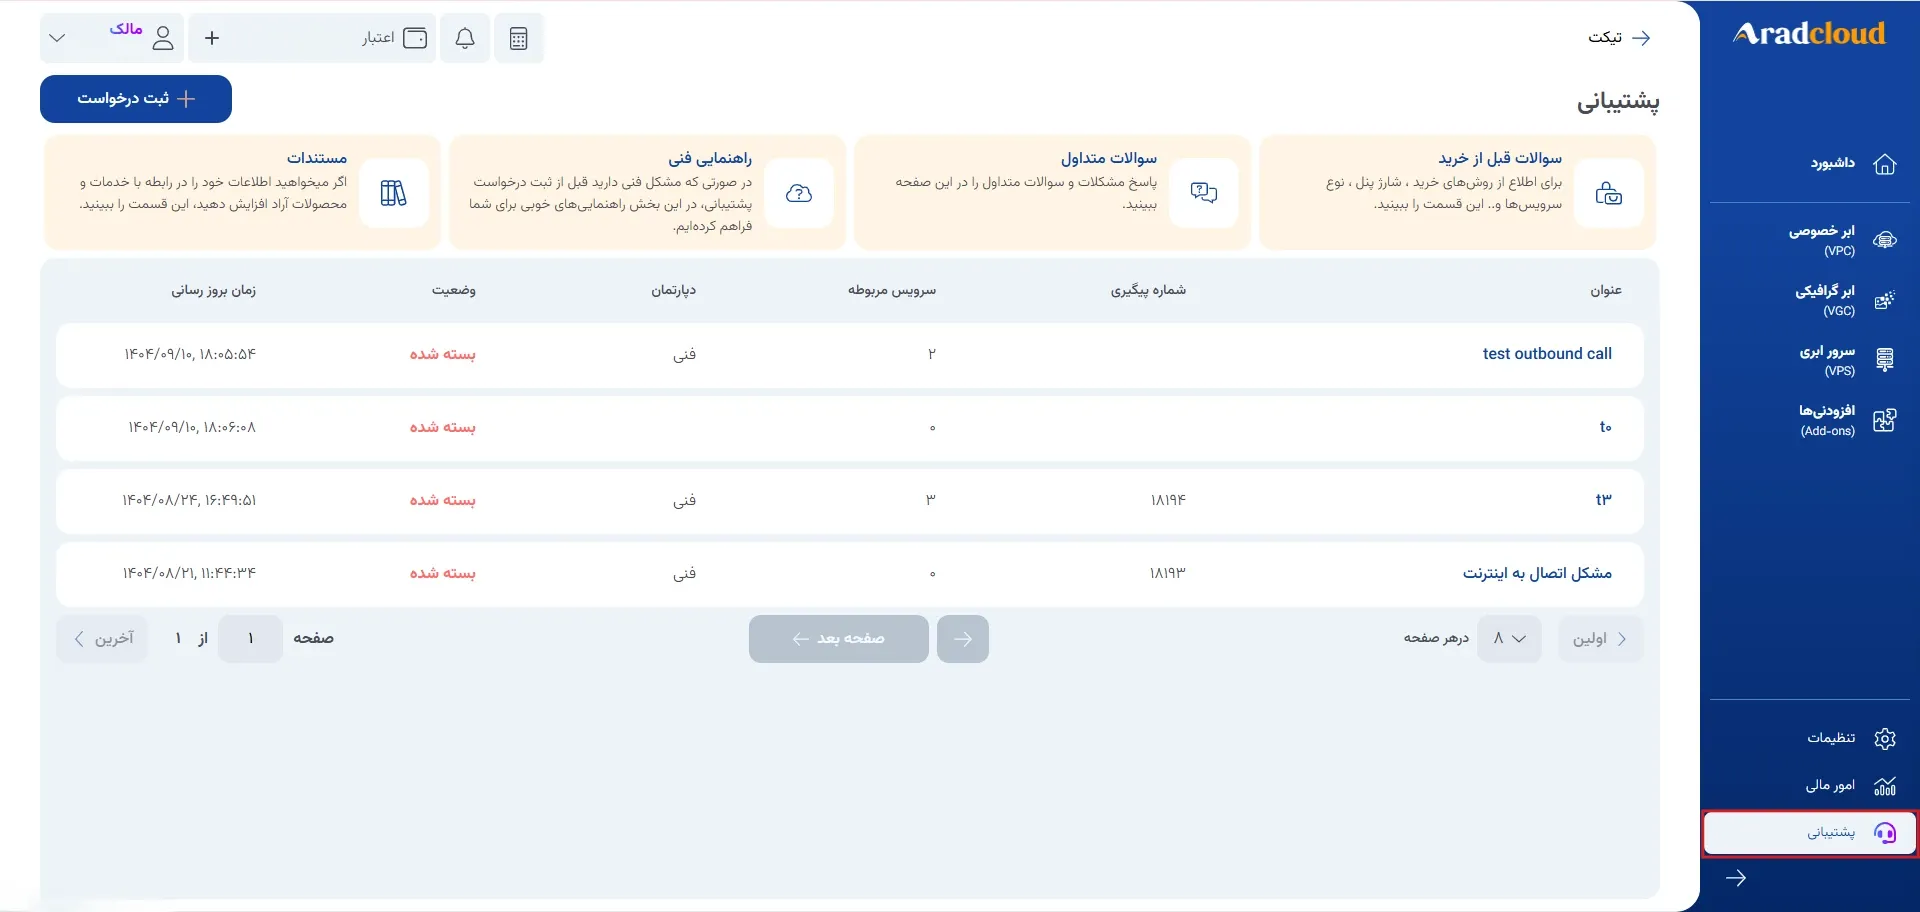Open افزودنی‌ها (Add-ons) puzzle icon
The width and height of the screenshot is (1920, 912).
point(1885,420)
